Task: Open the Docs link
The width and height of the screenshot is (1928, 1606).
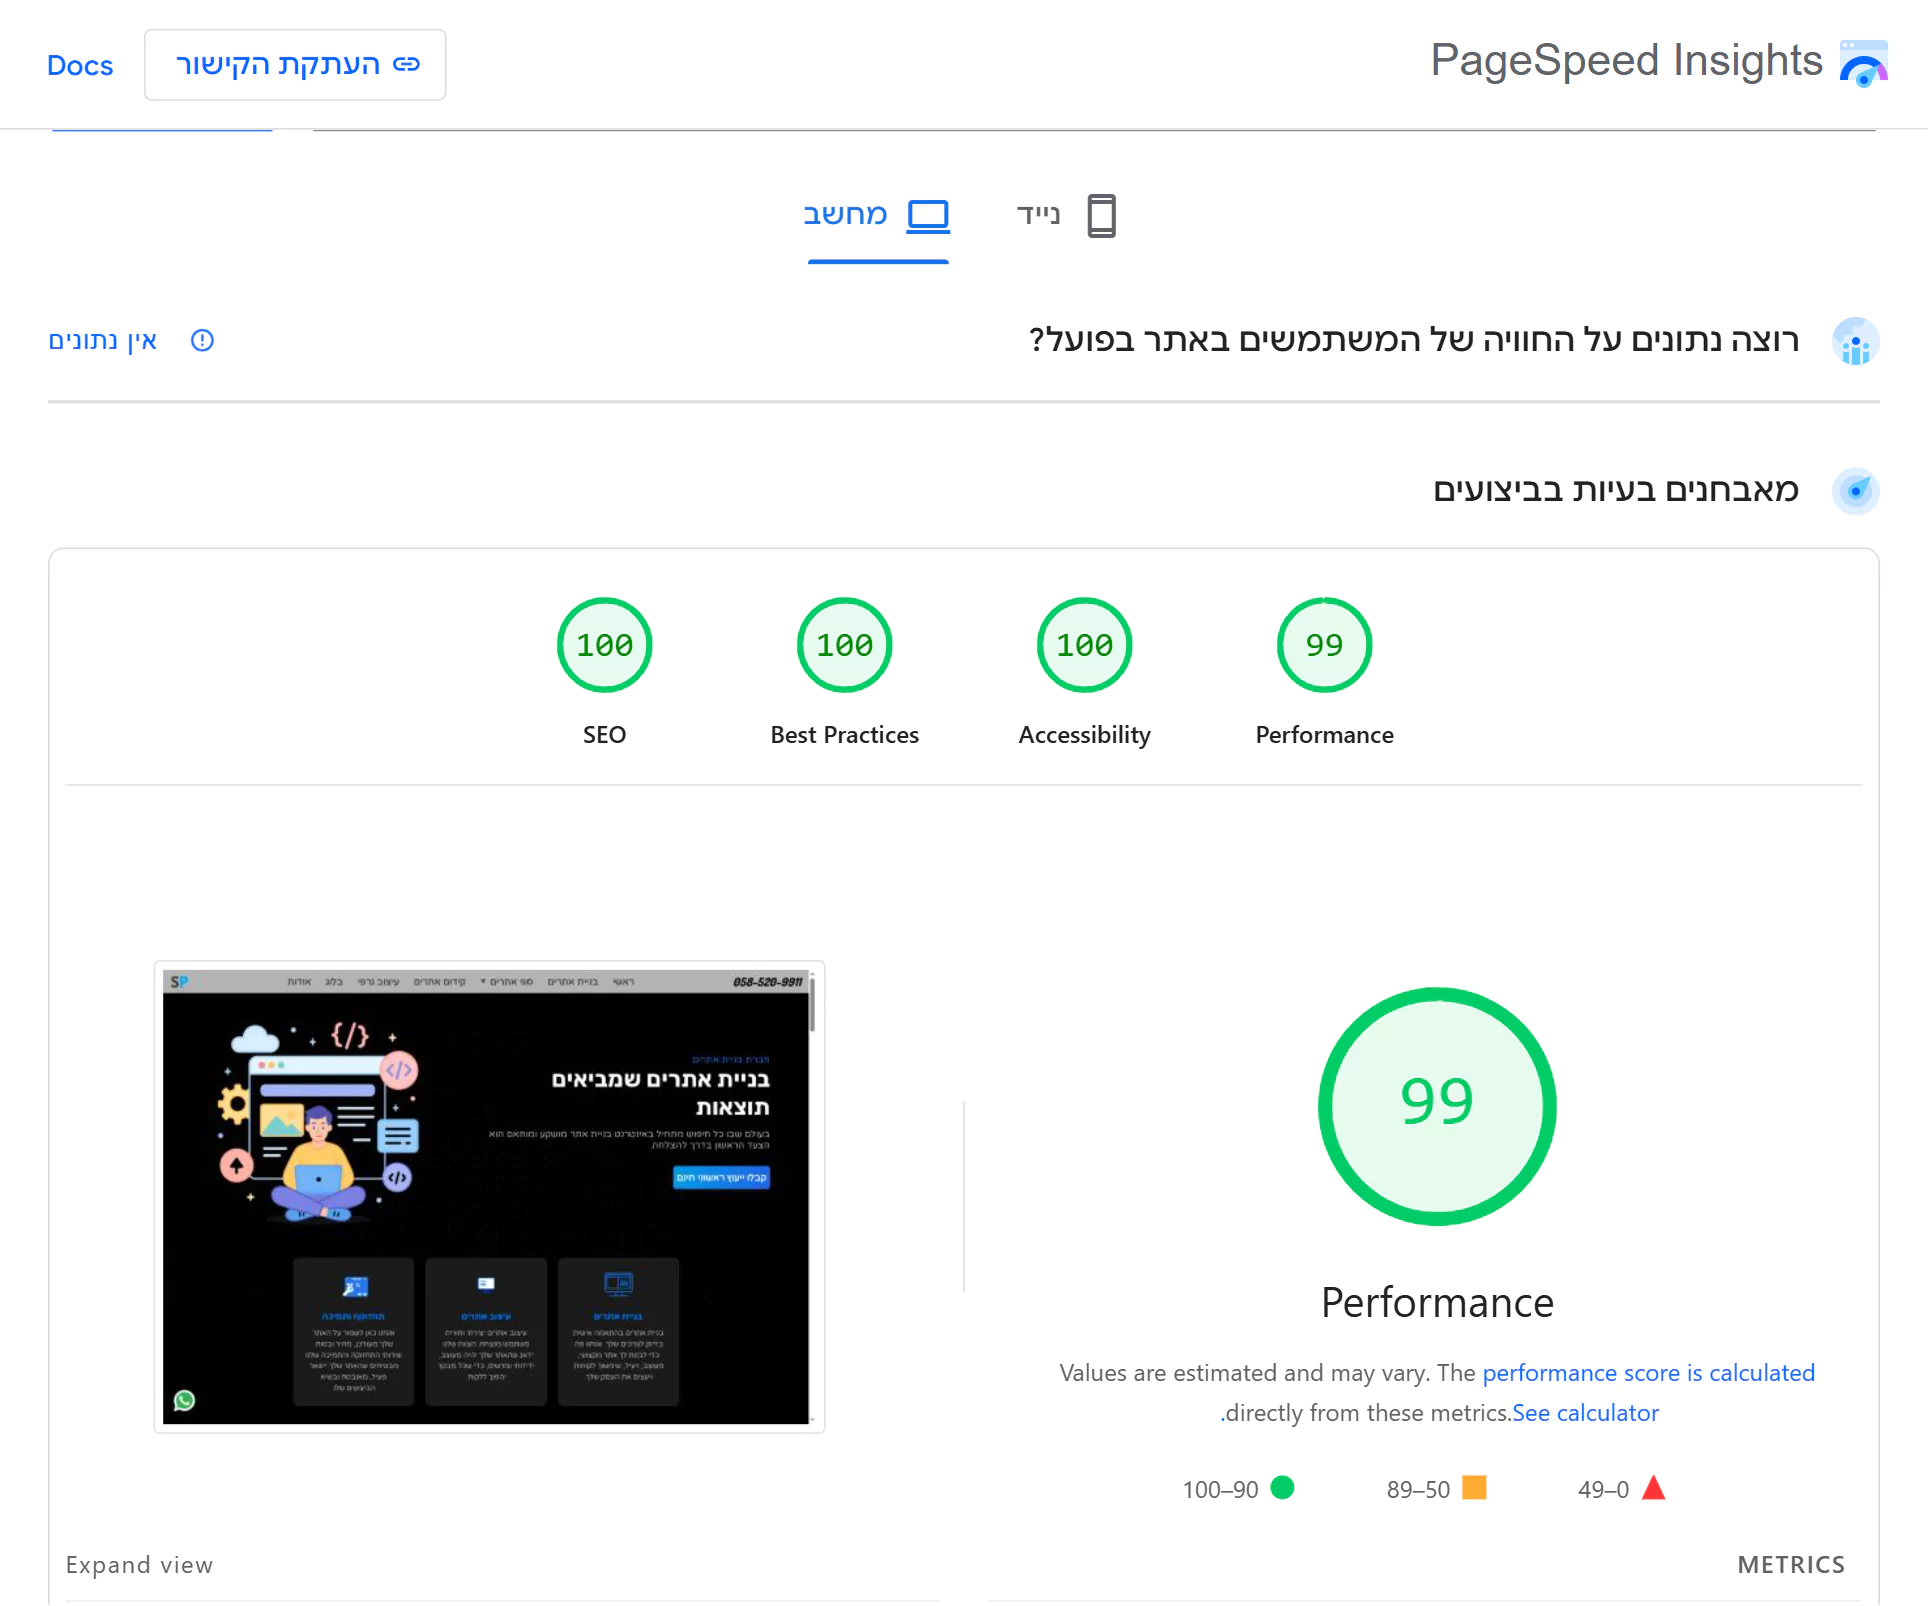Action: click(80, 64)
